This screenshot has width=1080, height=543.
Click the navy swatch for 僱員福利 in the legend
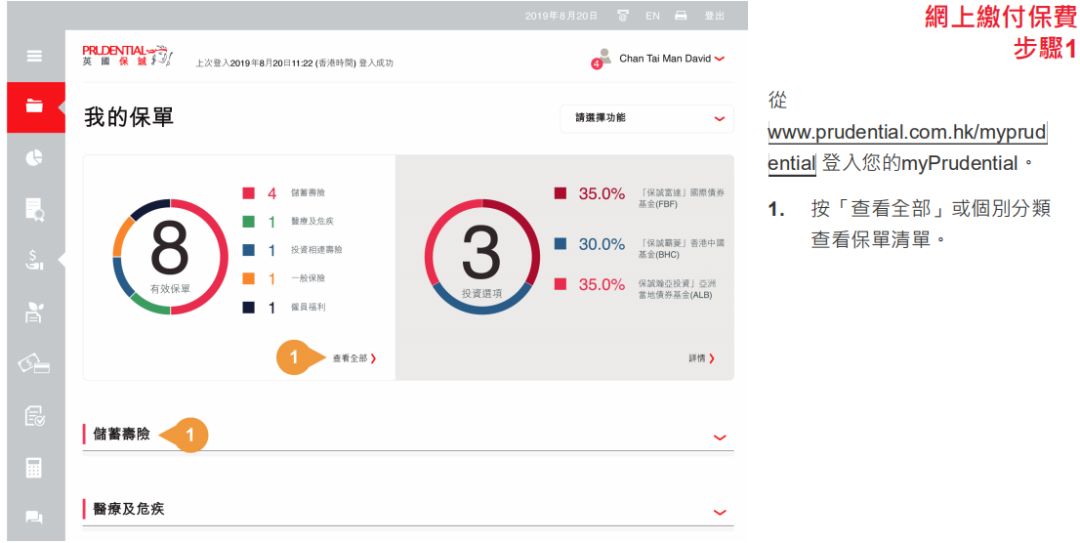tap(249, 307)
